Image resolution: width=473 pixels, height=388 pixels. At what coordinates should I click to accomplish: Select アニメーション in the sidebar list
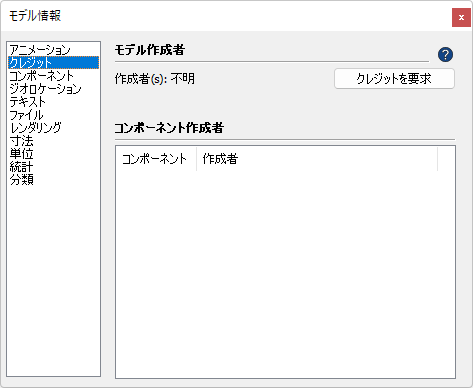pyautogui.click(x=53, y=50)
